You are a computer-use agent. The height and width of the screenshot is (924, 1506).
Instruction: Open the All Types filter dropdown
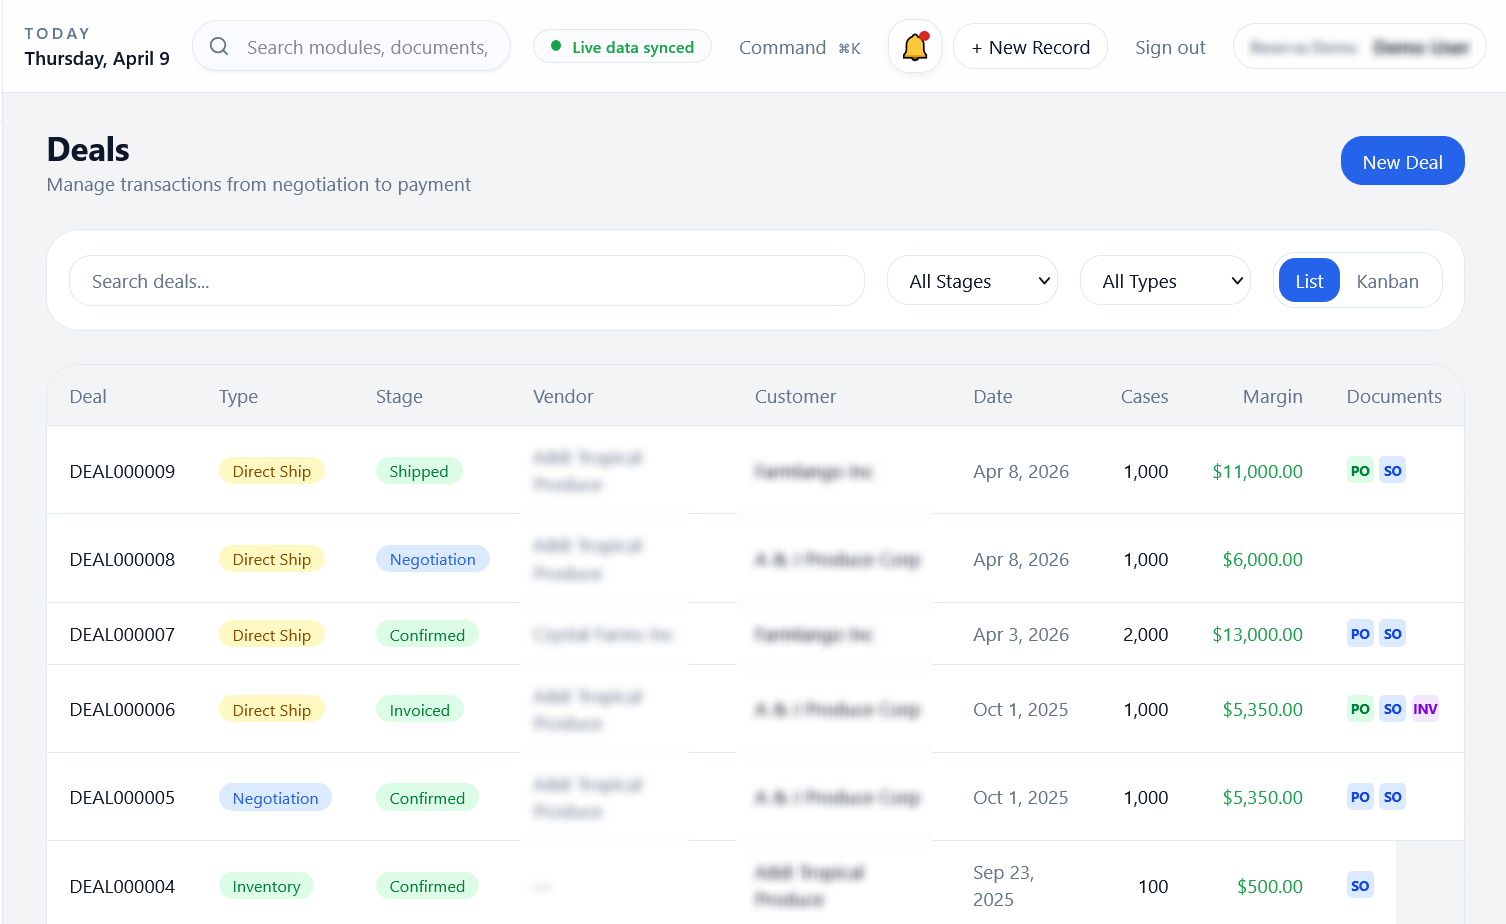[1164, 281]
